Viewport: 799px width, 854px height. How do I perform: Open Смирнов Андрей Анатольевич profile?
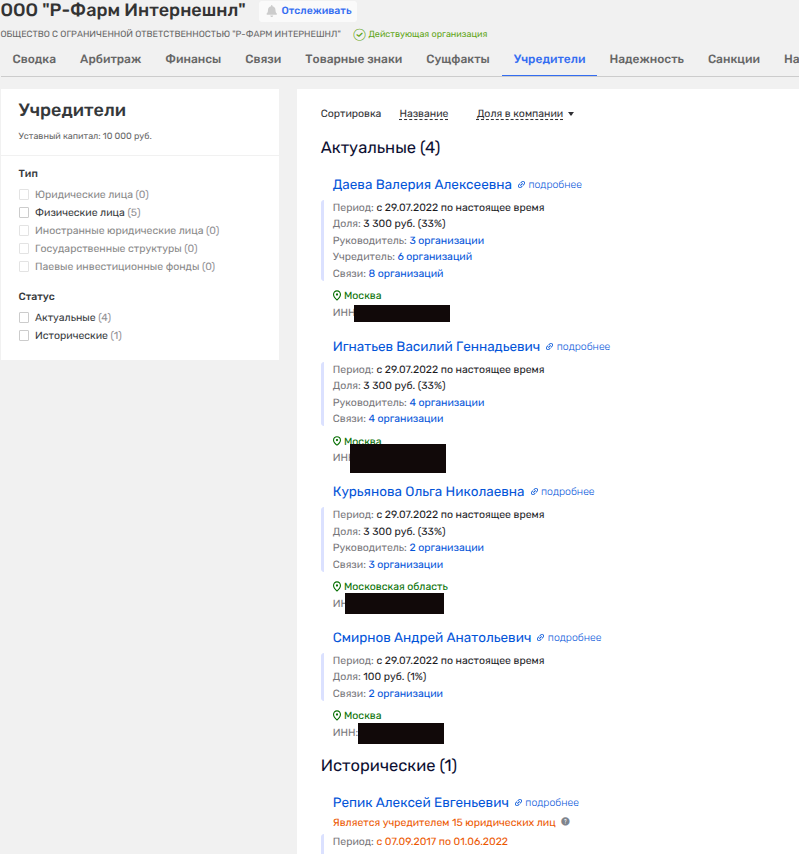tap(432, 637)
